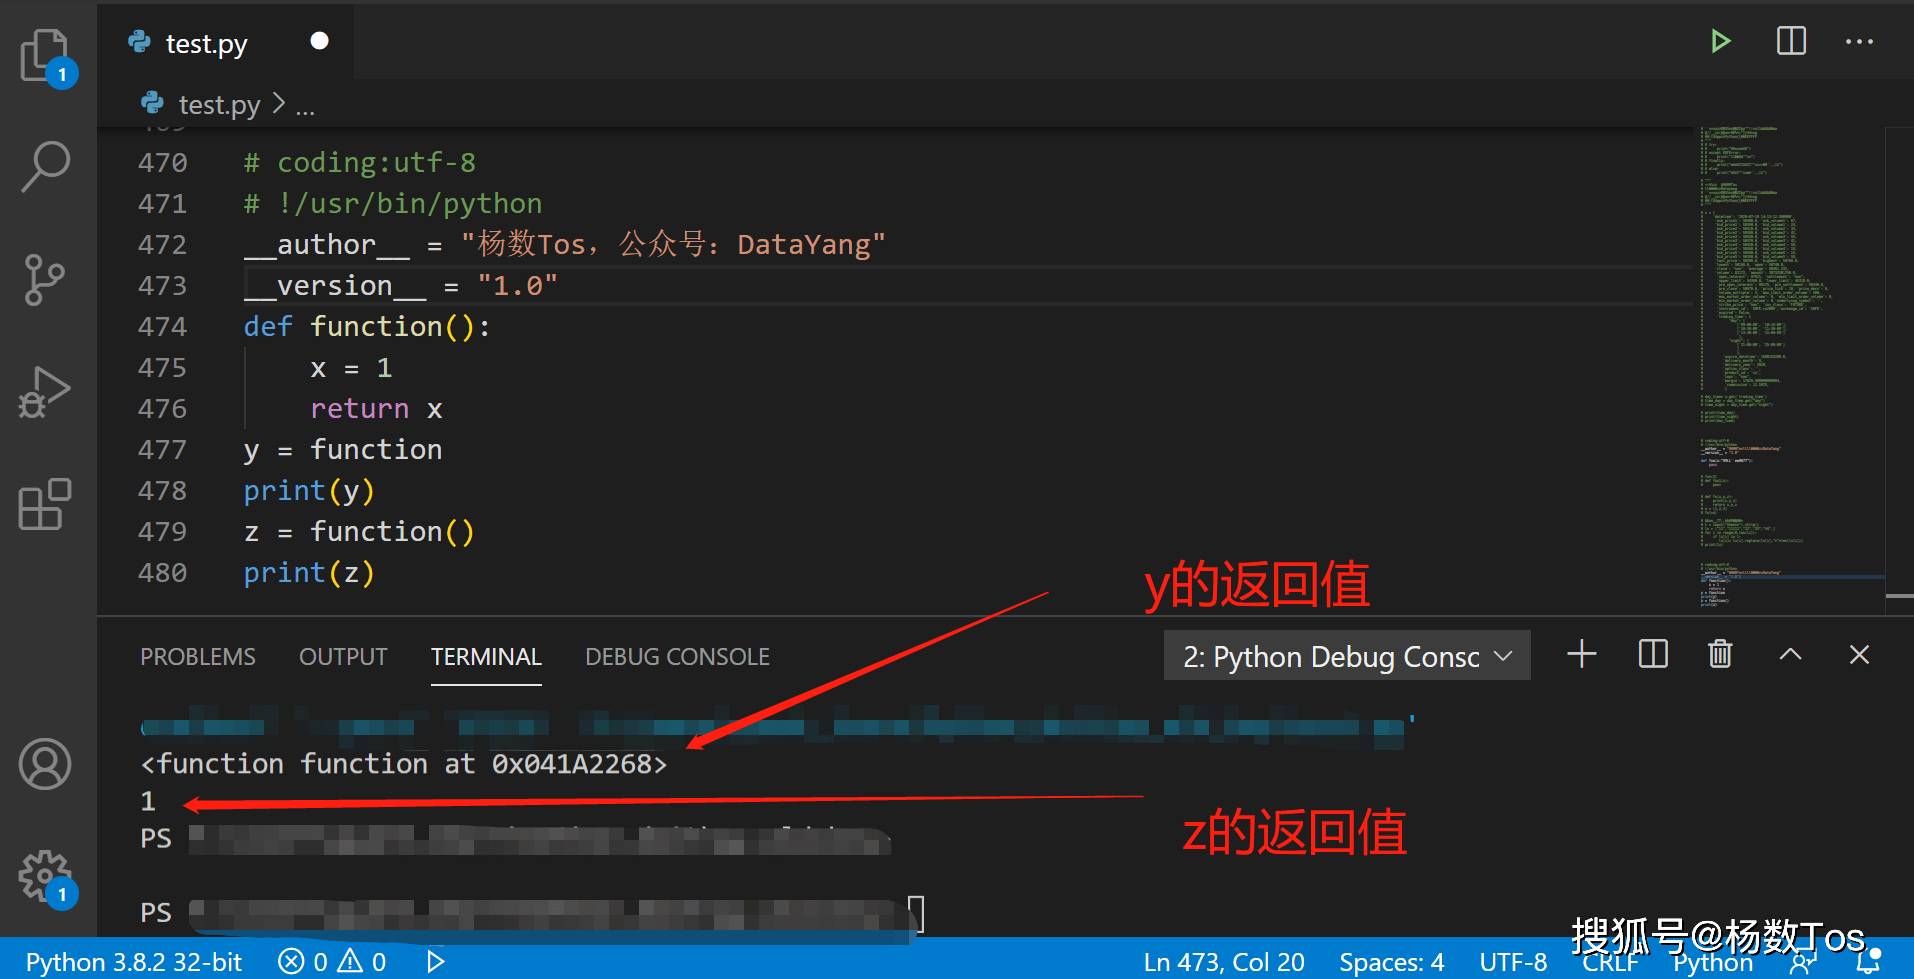Open the Search view icon
This screenshot has width=1914, height=979.
pos(45,166)
